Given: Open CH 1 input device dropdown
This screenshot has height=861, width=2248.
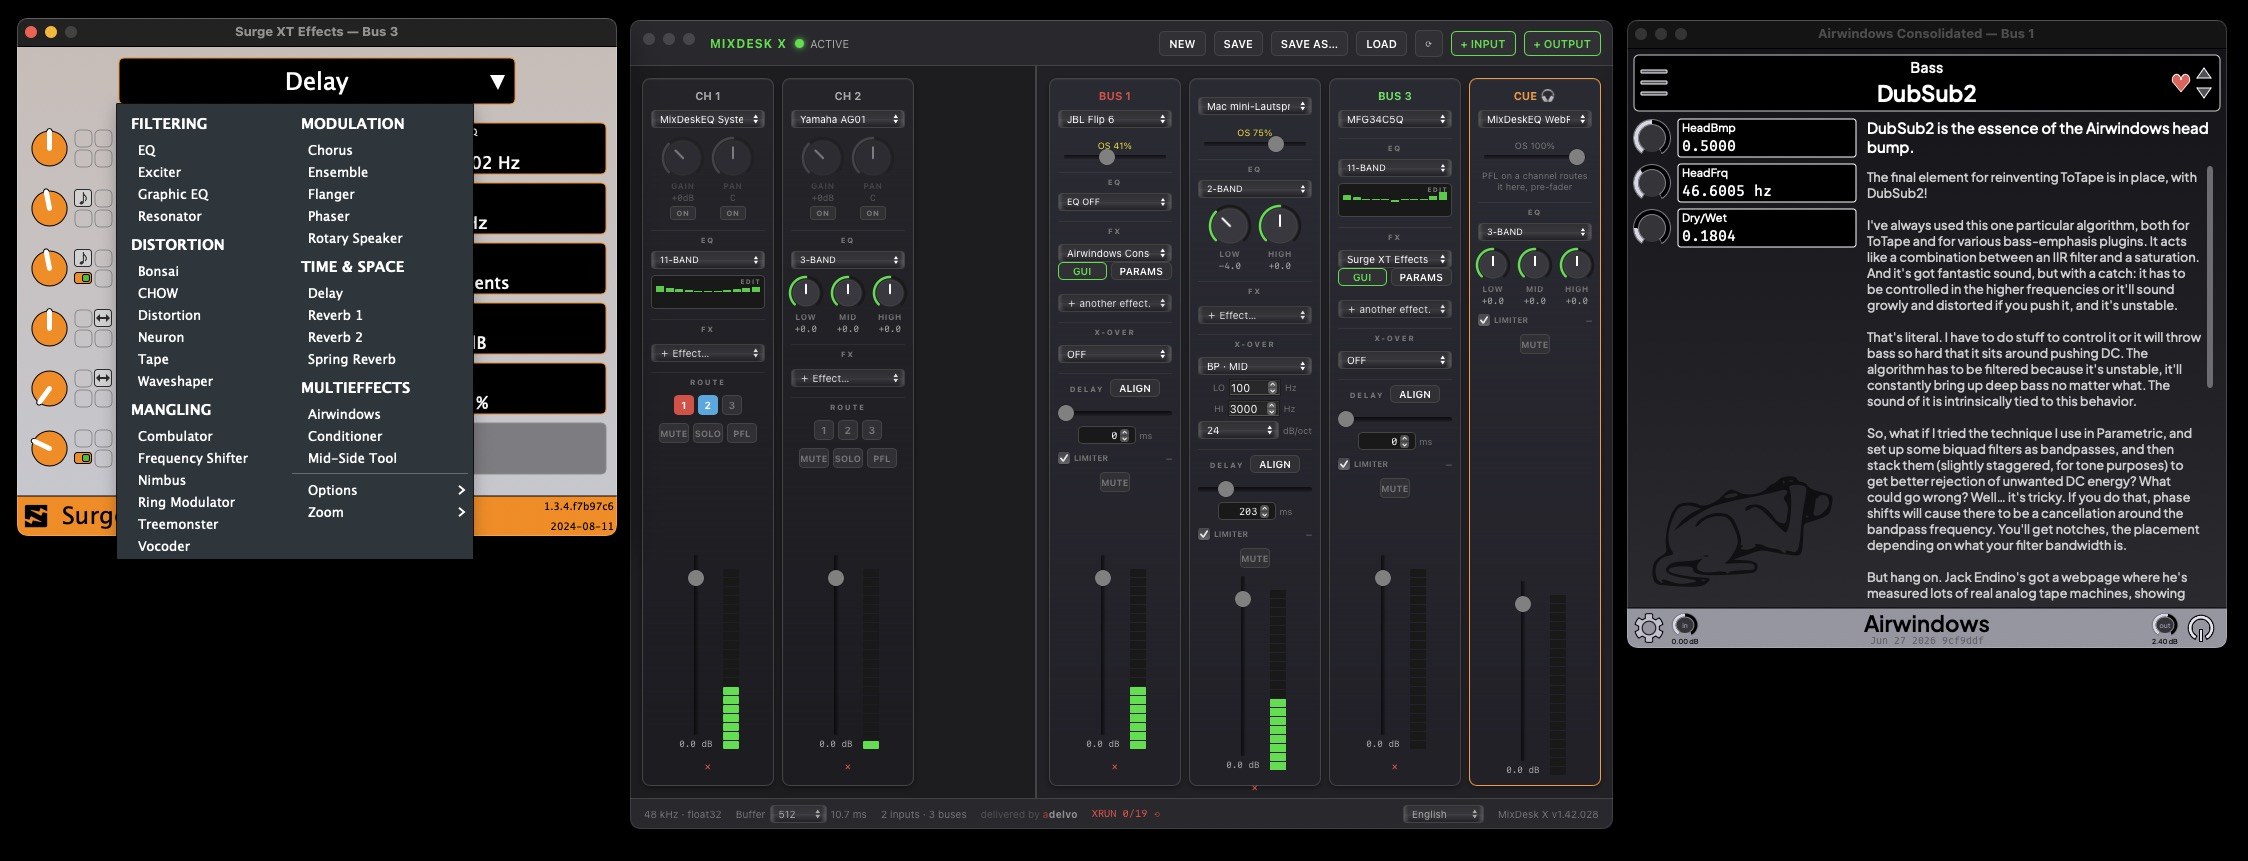Looking at the screenshot, I should [x=707, y=119].
